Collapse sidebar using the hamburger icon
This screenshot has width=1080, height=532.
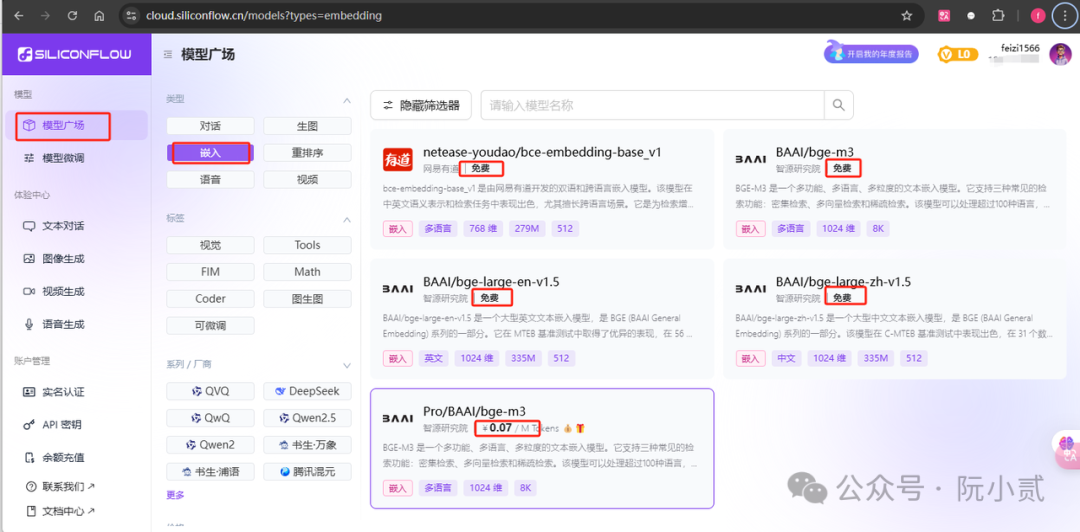coord(167,54)
